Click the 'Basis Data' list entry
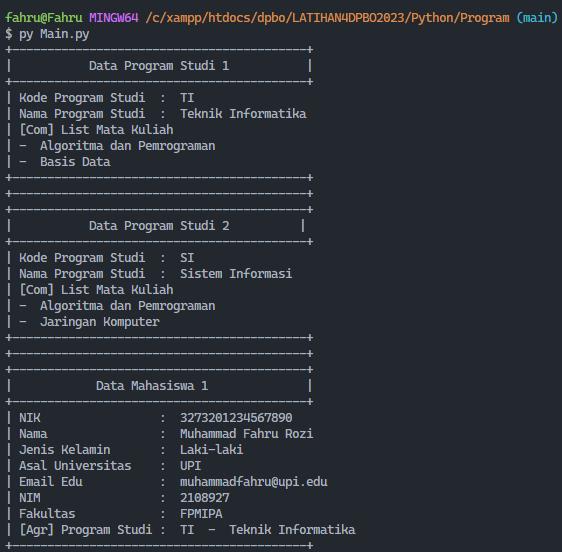562x552 pixels. 75,162
